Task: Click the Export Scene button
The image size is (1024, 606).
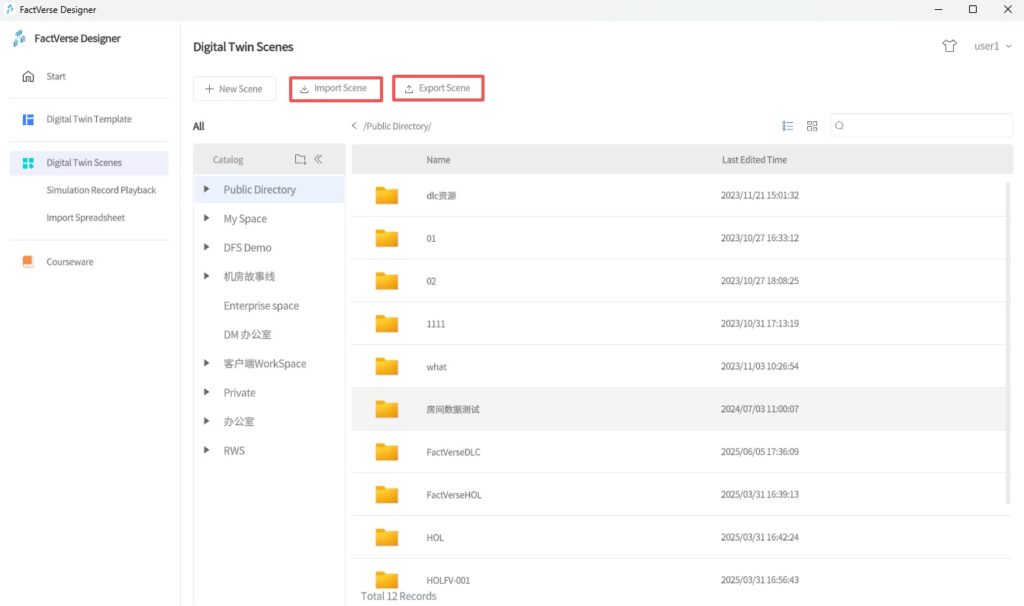Action: coord(438,89)
